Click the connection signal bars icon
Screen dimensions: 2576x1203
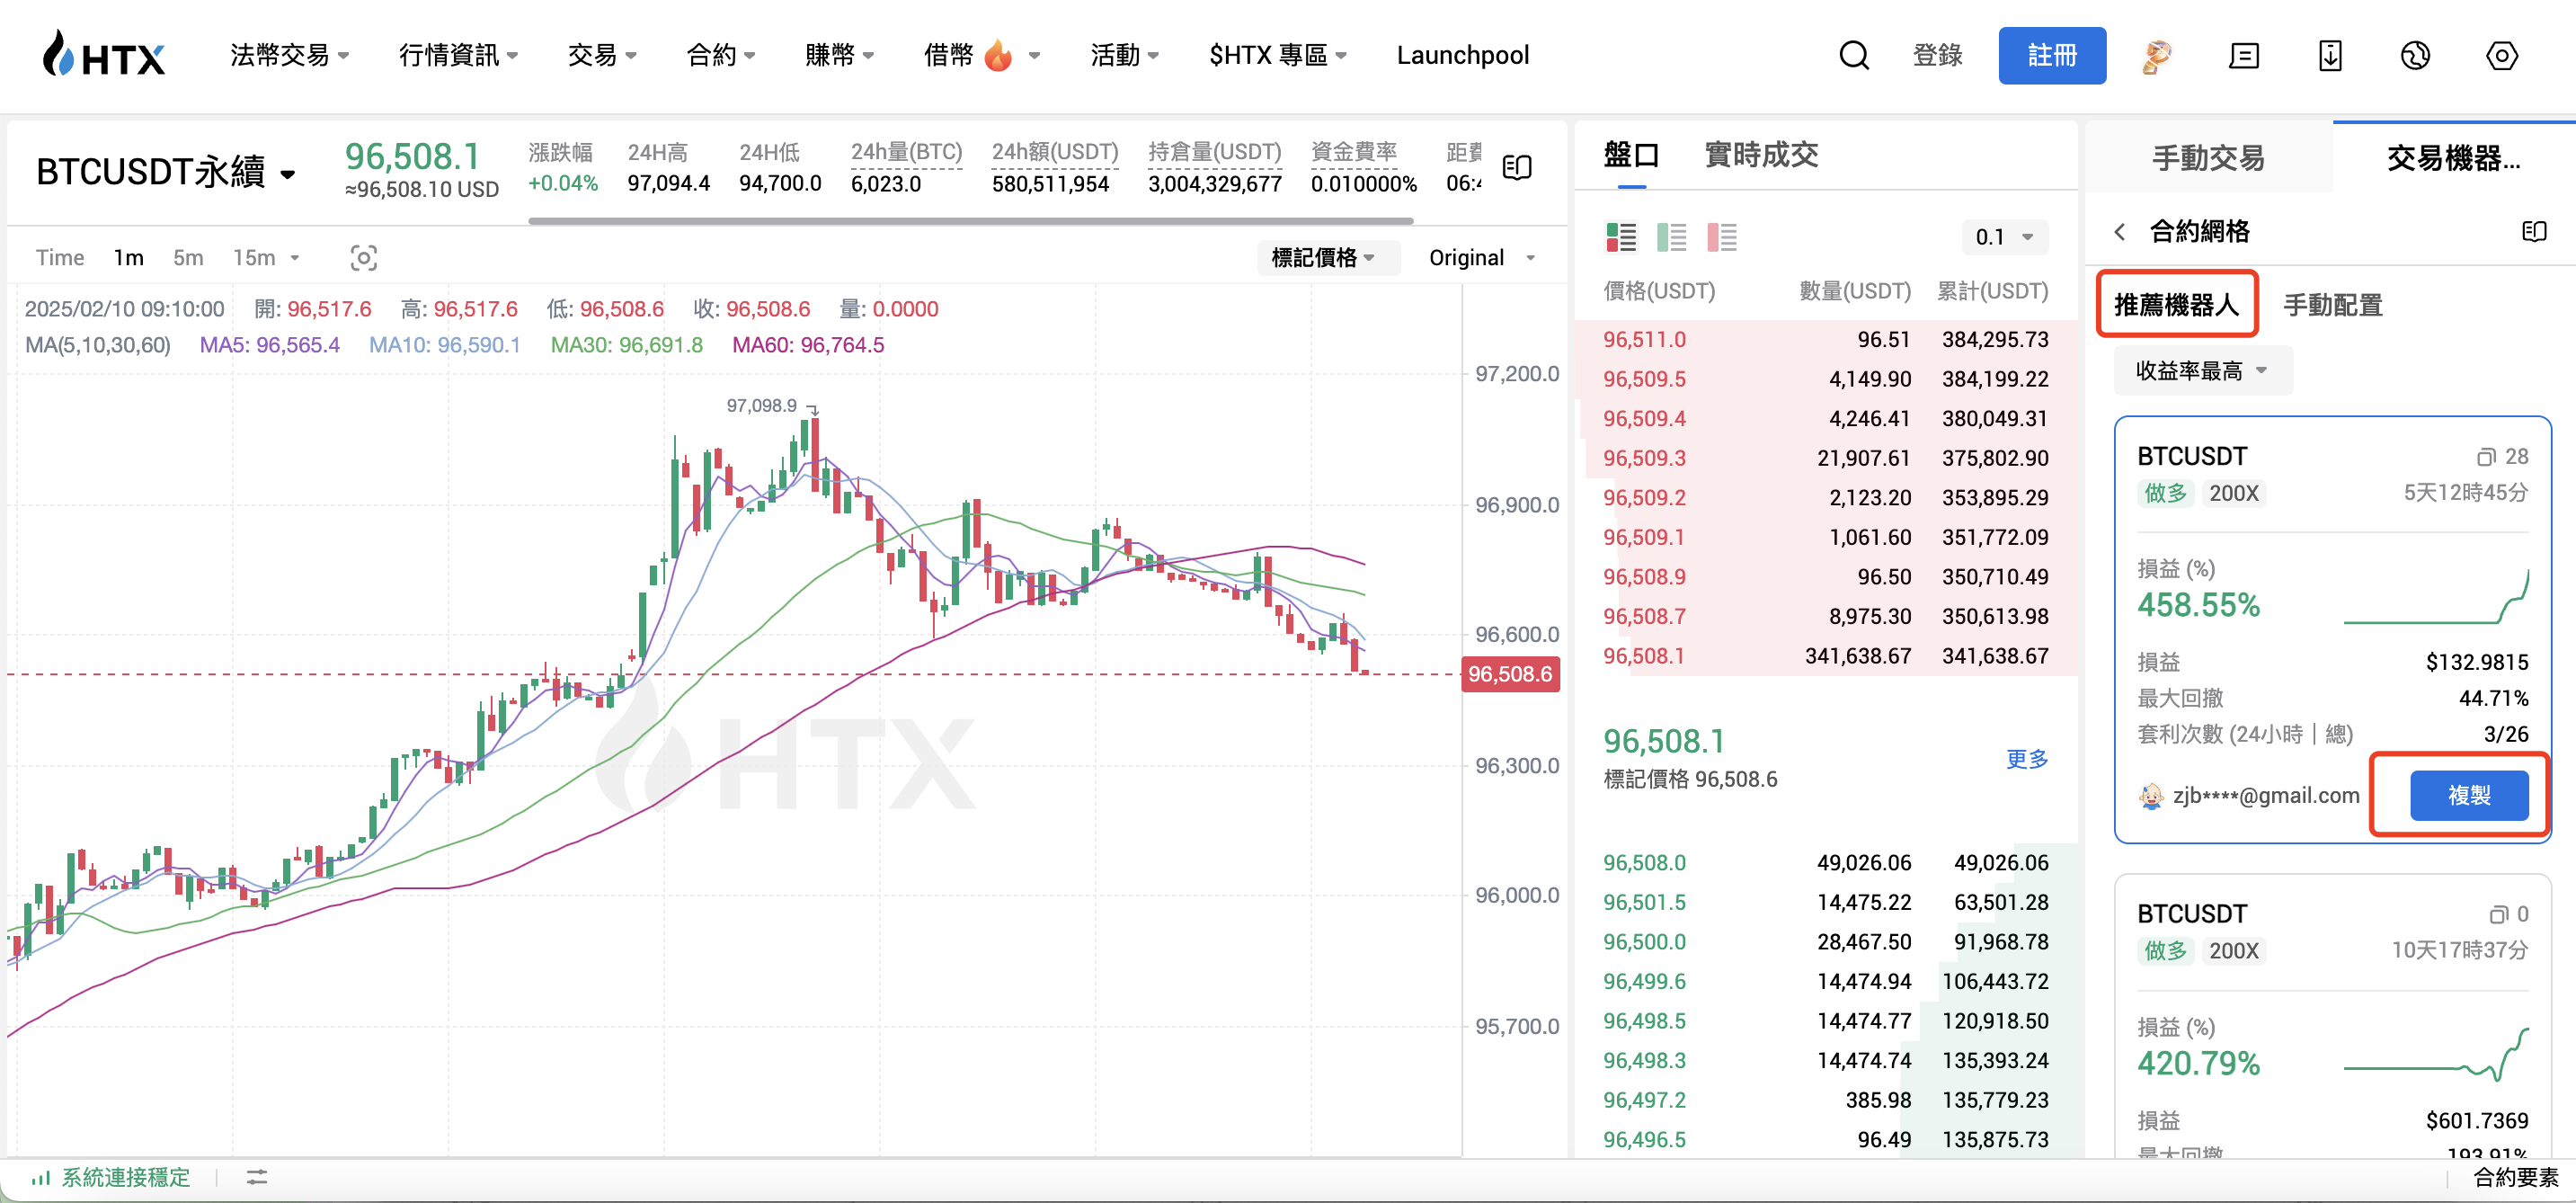pos(41,1177)
